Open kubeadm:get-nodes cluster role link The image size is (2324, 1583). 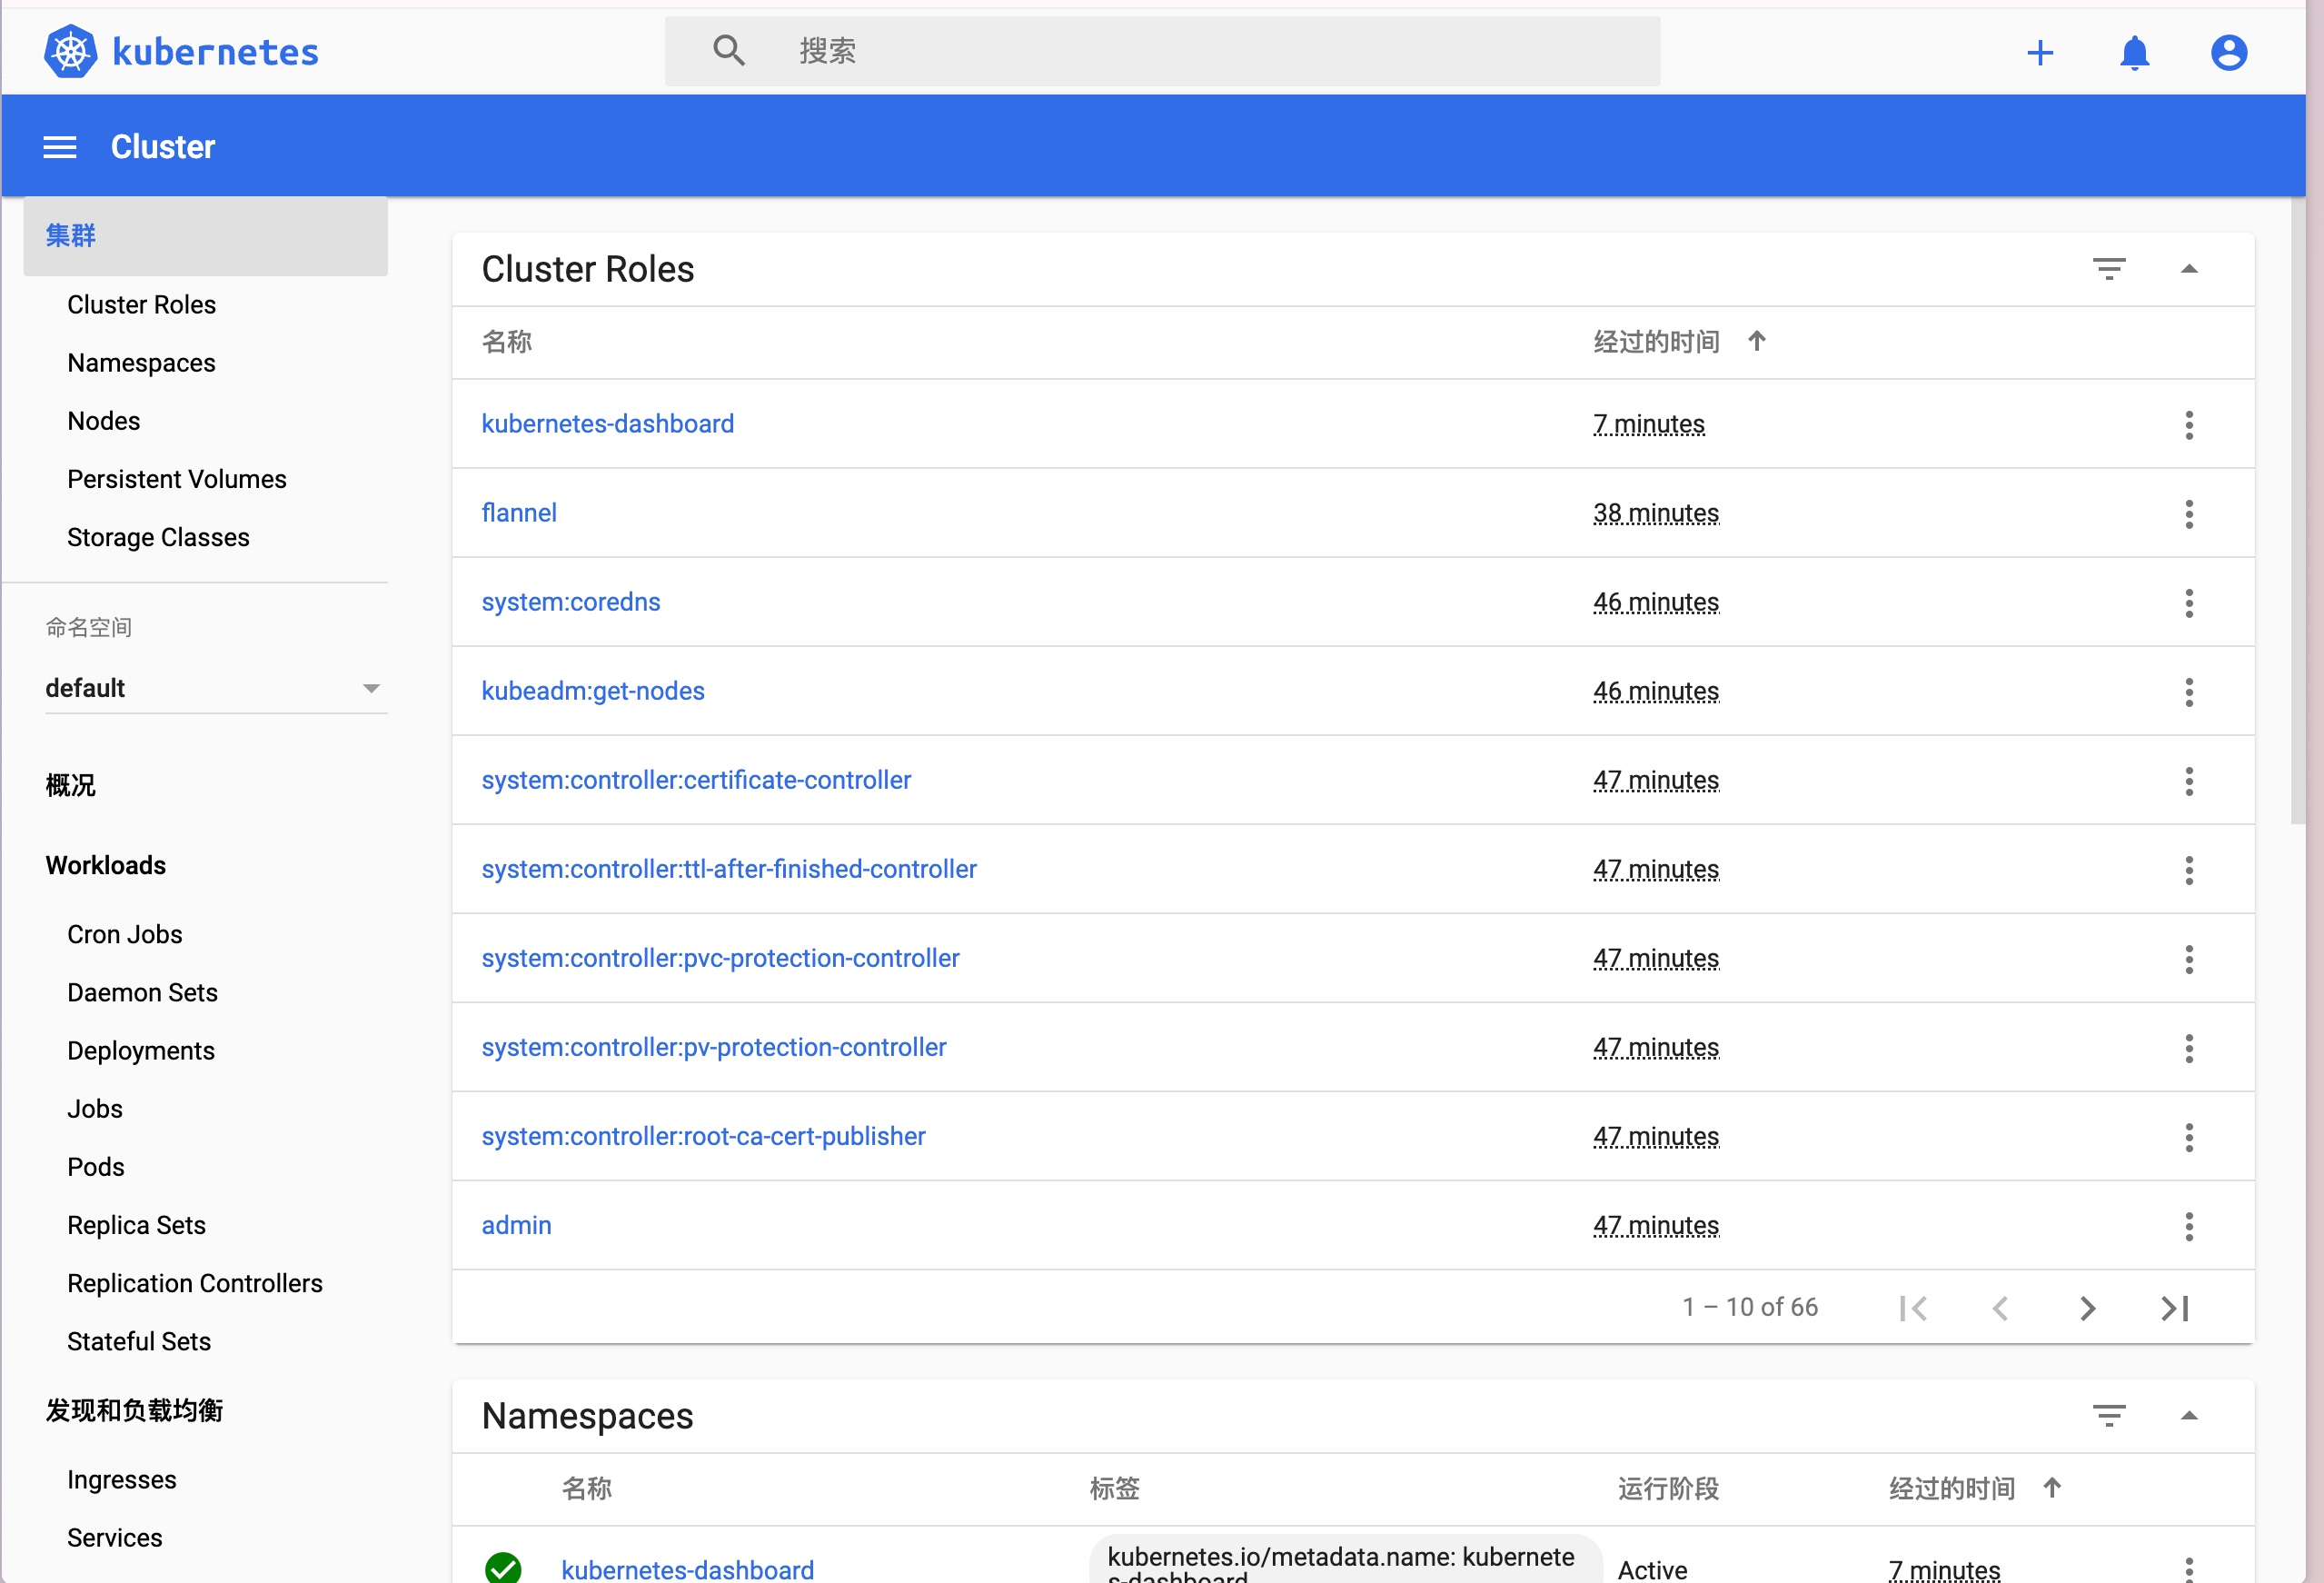[592, 691]
